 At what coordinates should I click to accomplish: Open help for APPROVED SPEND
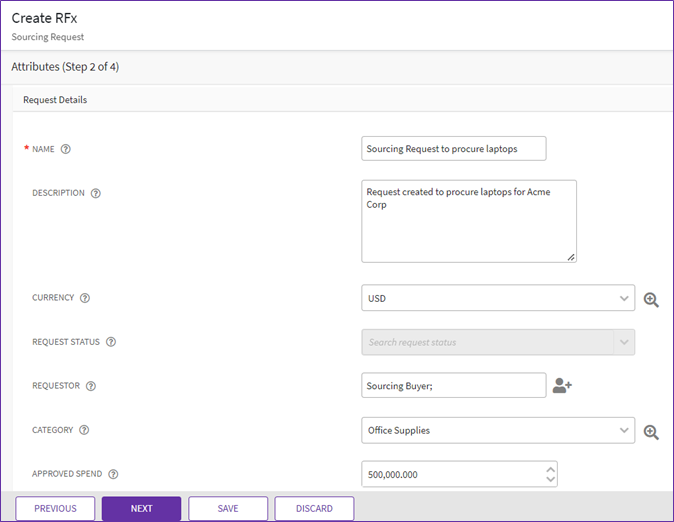113,474
